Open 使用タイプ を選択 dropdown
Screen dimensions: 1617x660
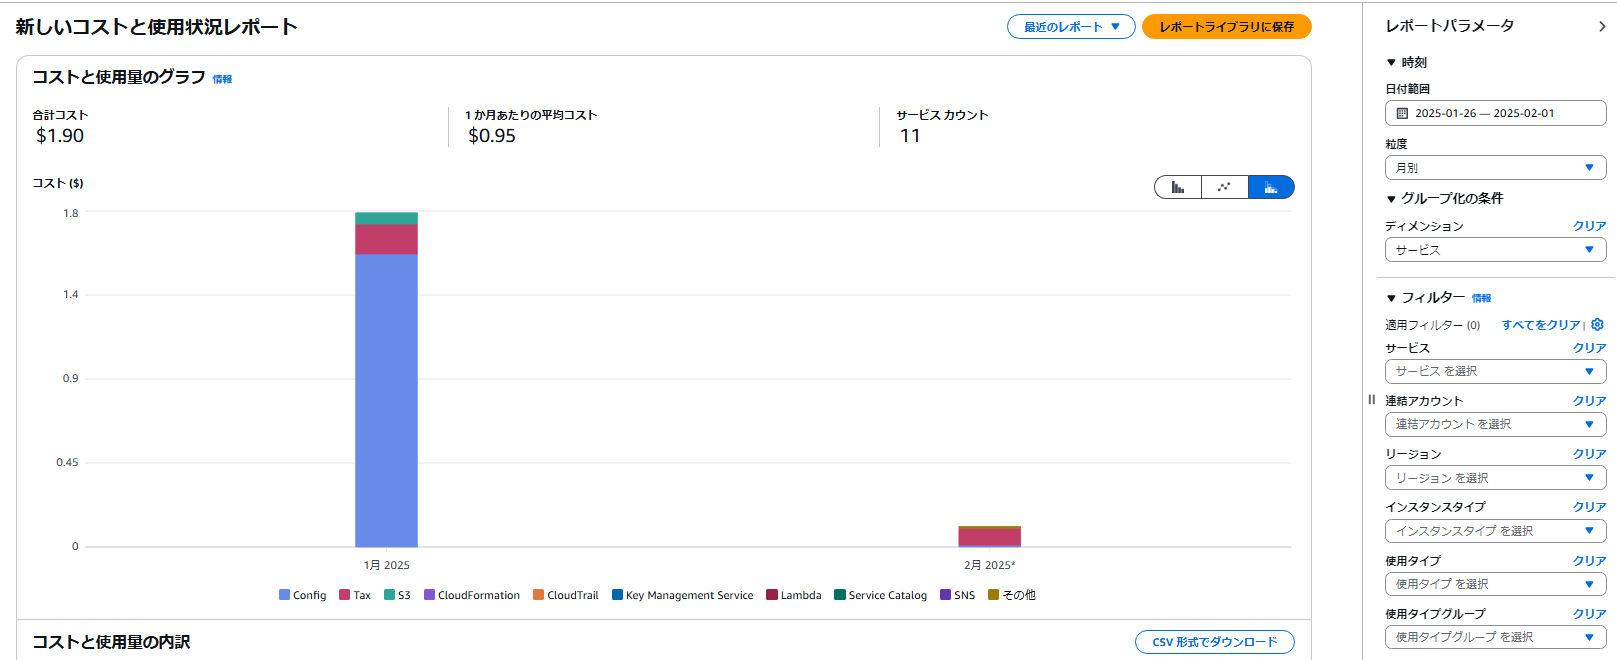pos(1495,584)
